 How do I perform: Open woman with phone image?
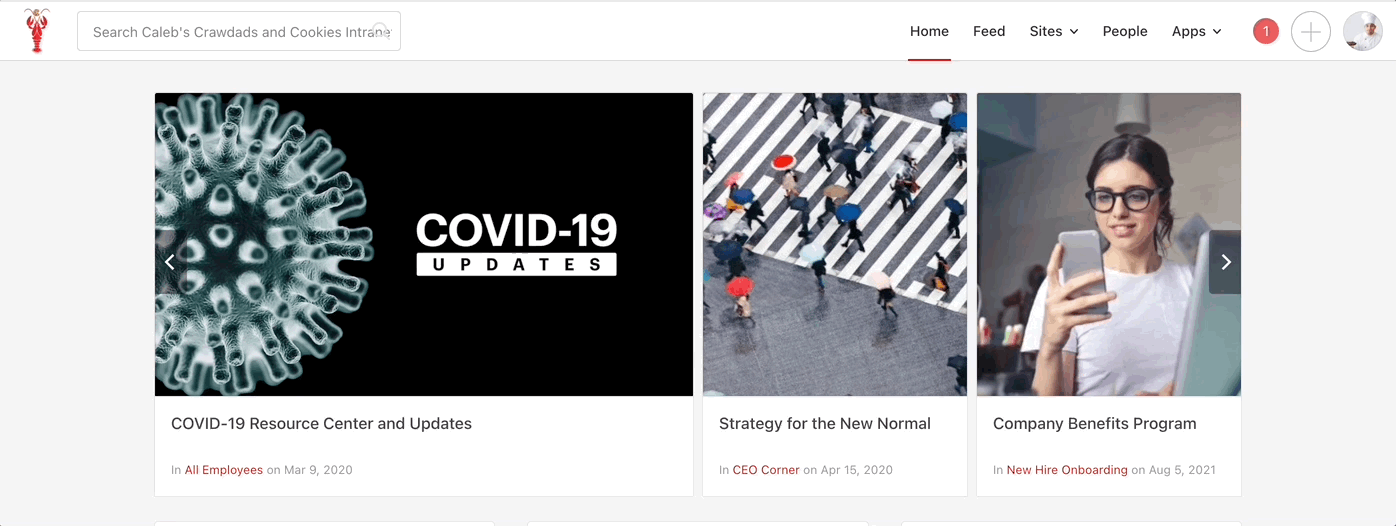(1109, 244)
